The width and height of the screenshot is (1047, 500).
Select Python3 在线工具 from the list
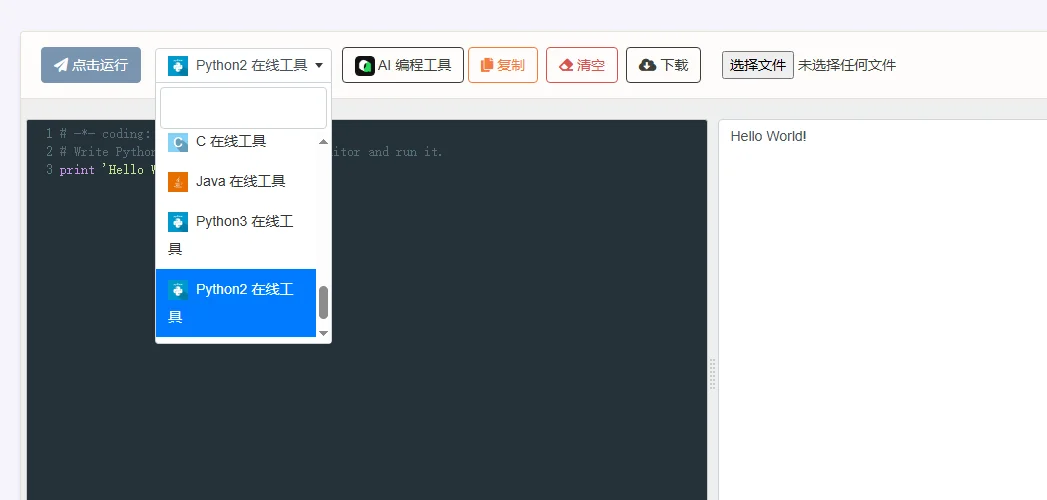point(236,235)
